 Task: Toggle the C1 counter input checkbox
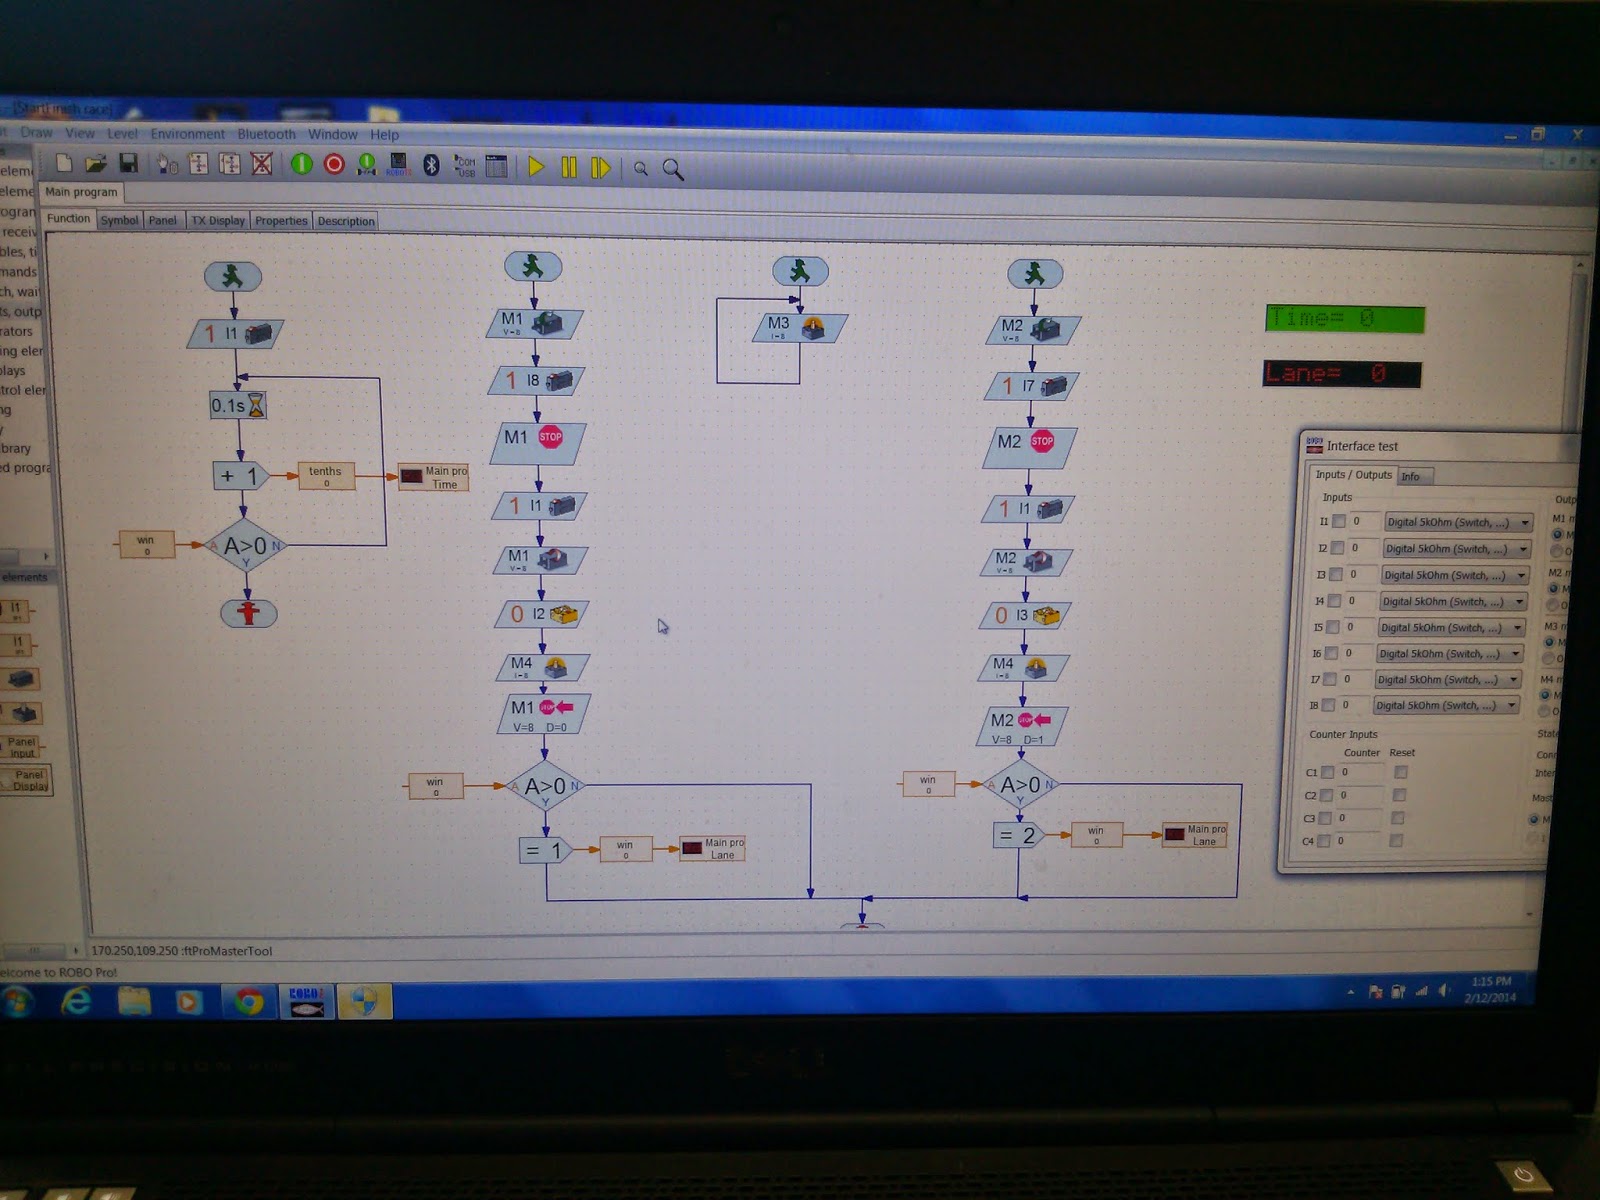(x=1327, y=772)
